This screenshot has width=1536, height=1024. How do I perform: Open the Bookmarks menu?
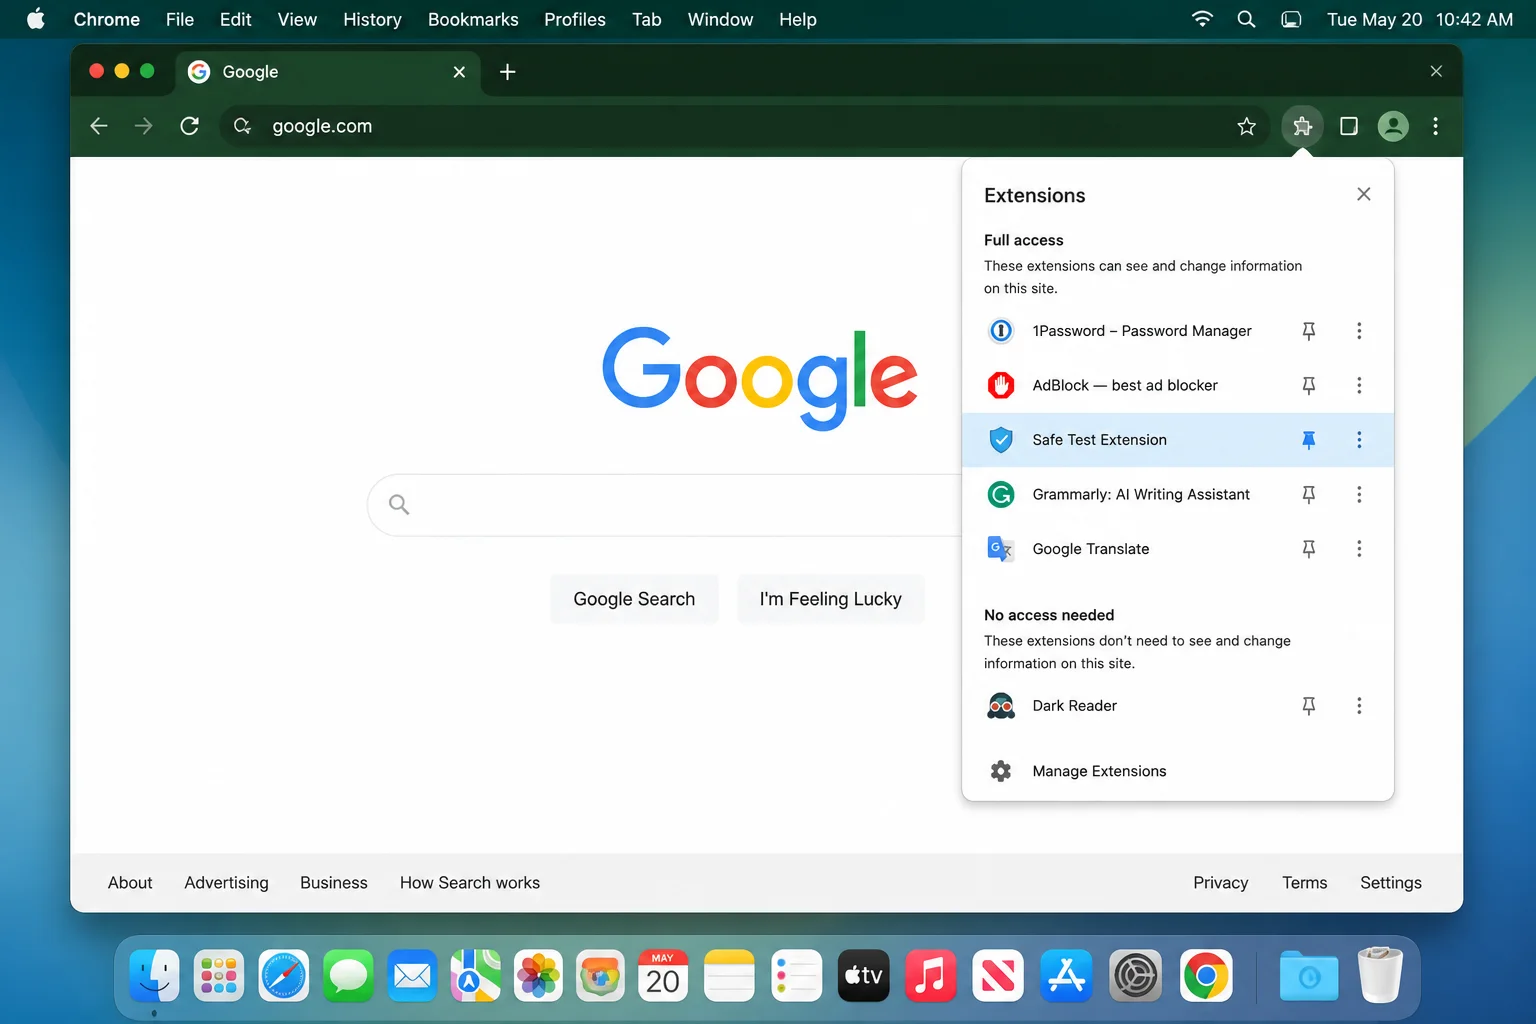tap(473, 19)
